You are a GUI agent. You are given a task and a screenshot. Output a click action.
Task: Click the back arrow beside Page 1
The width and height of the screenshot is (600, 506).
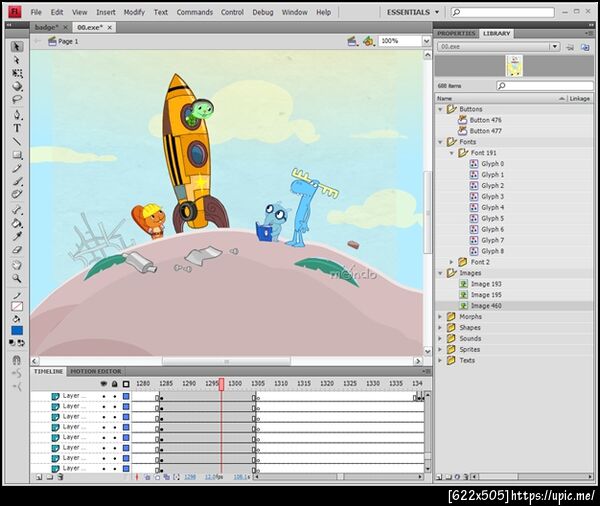pos(37,41)
